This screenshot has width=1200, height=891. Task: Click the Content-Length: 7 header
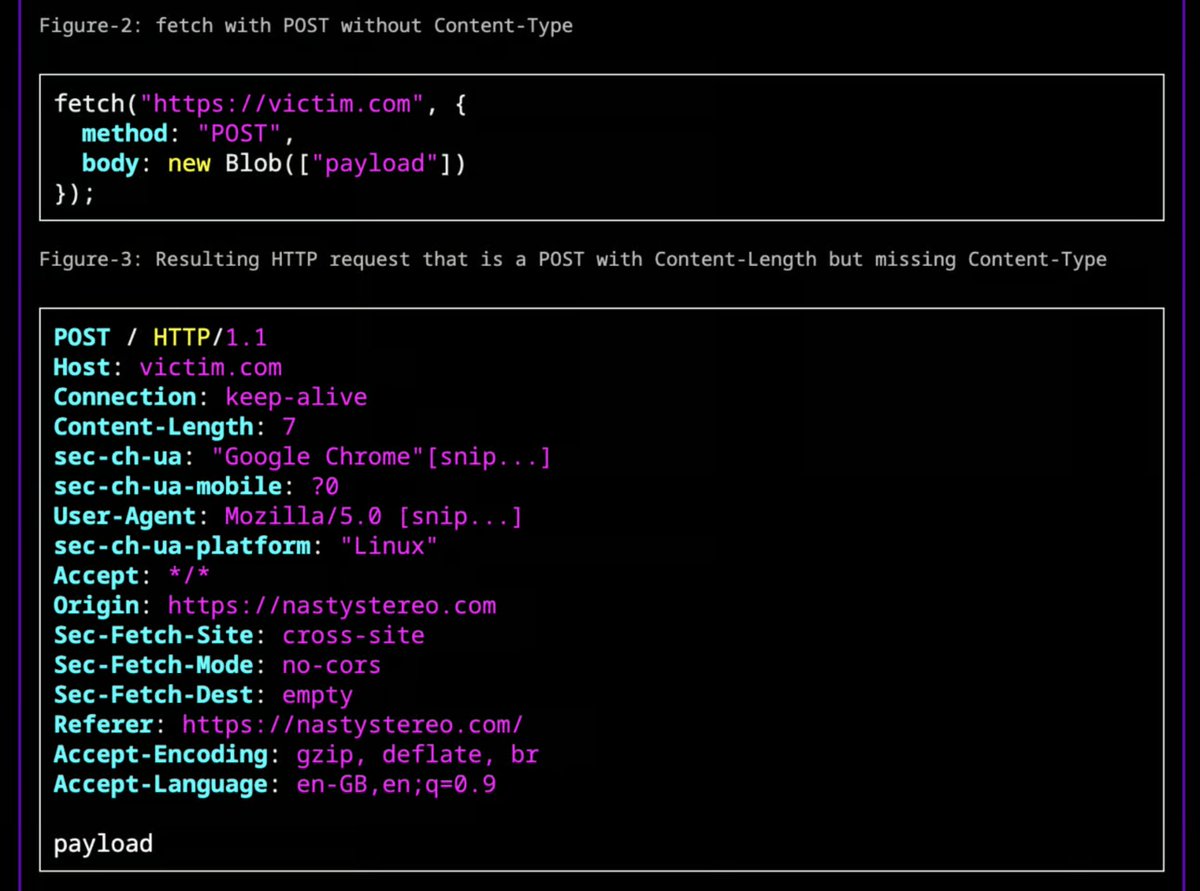point(175,427)
